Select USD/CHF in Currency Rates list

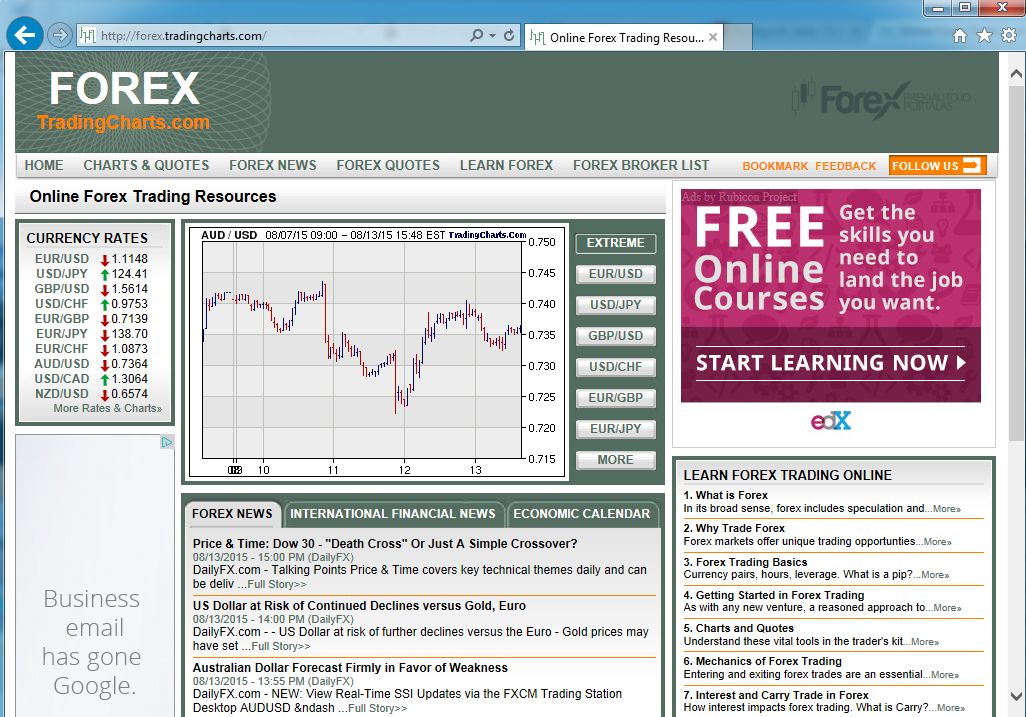click(62, 304)
